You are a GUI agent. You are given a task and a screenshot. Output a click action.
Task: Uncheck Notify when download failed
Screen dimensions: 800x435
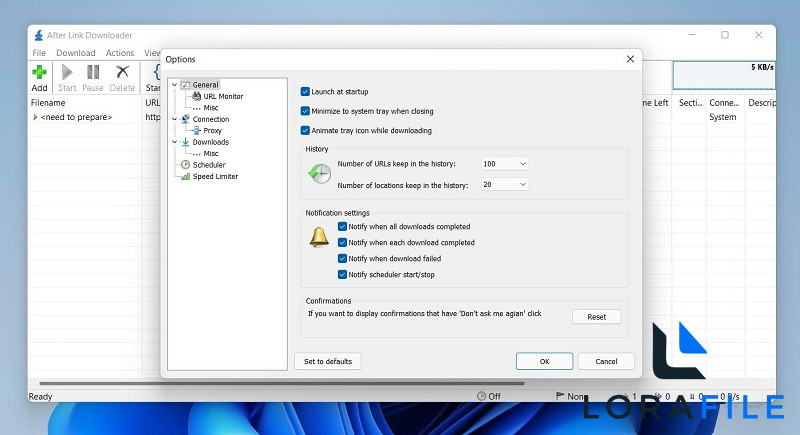[x=342, y=259]
